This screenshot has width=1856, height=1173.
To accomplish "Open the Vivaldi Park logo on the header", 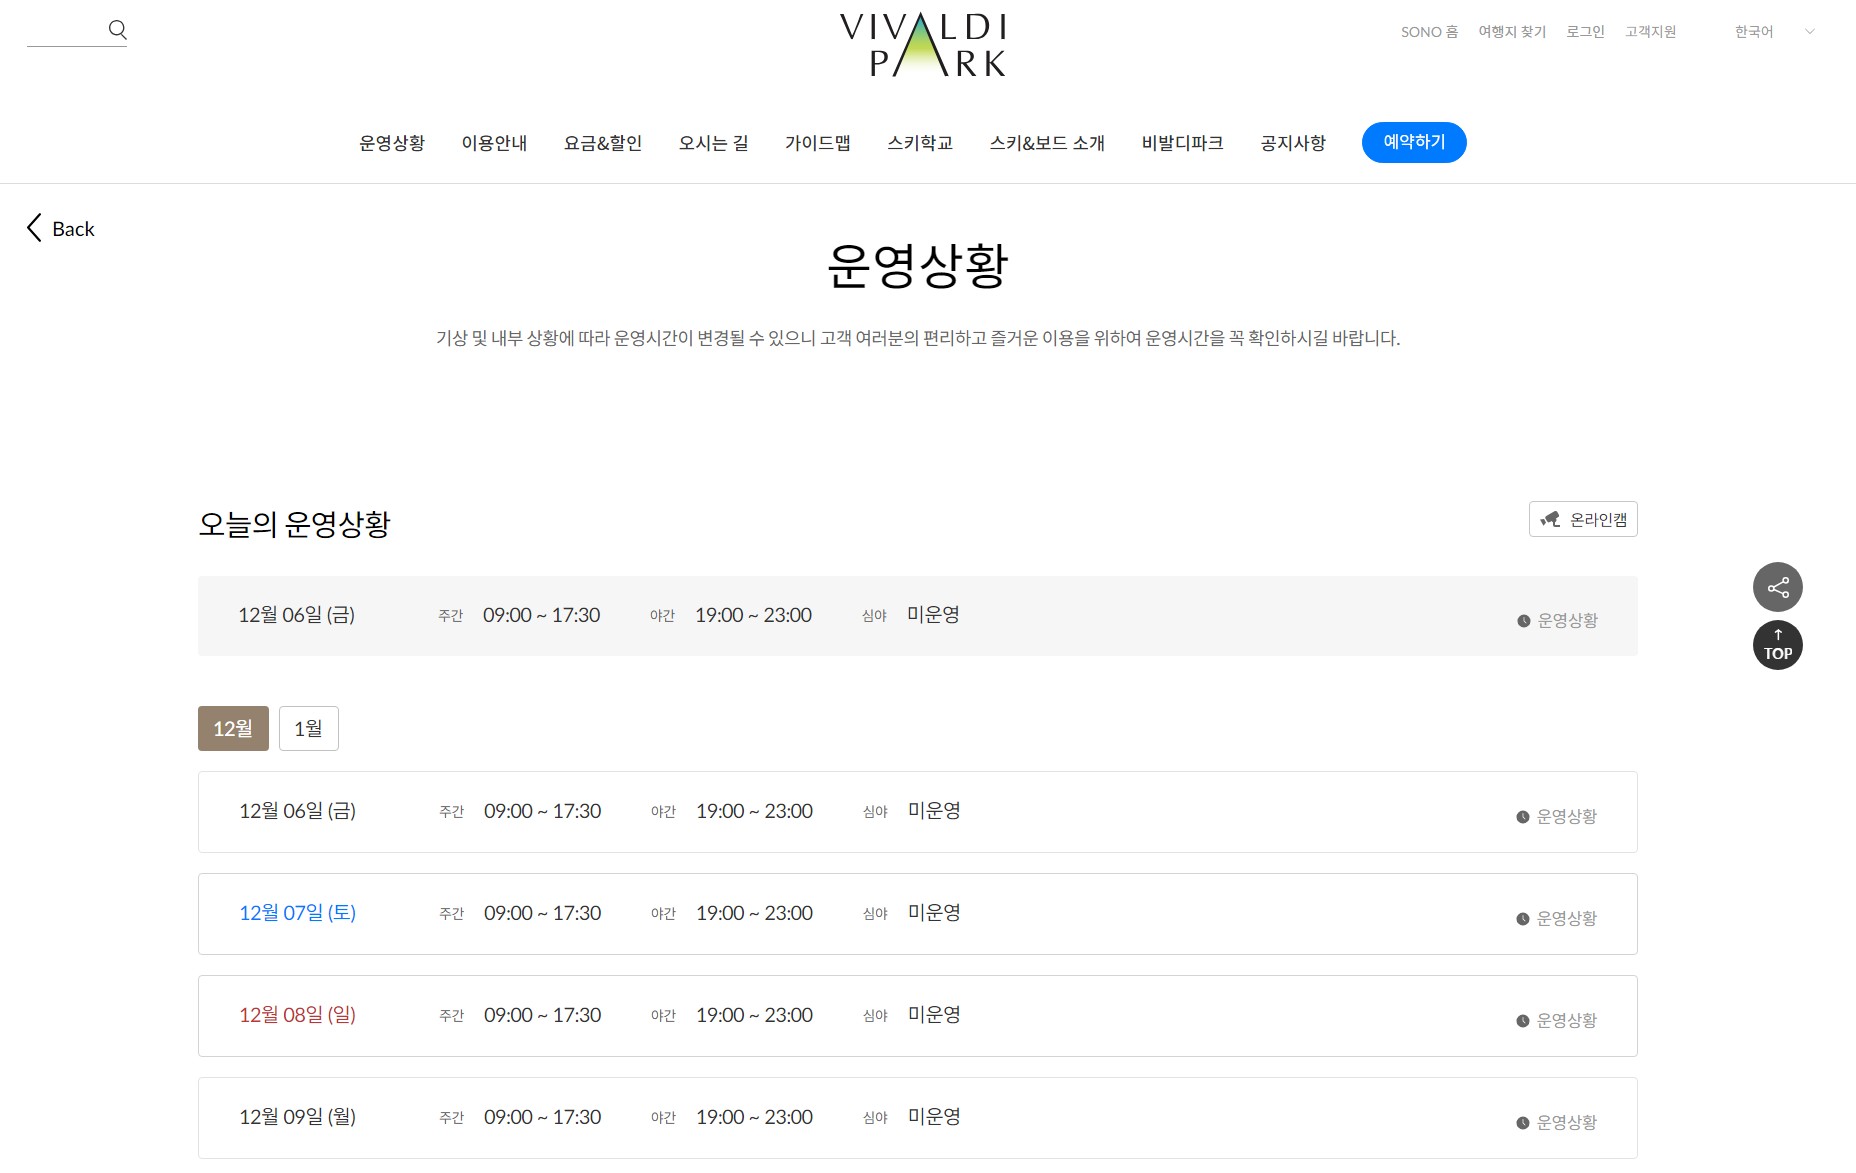I will (923, 46).
